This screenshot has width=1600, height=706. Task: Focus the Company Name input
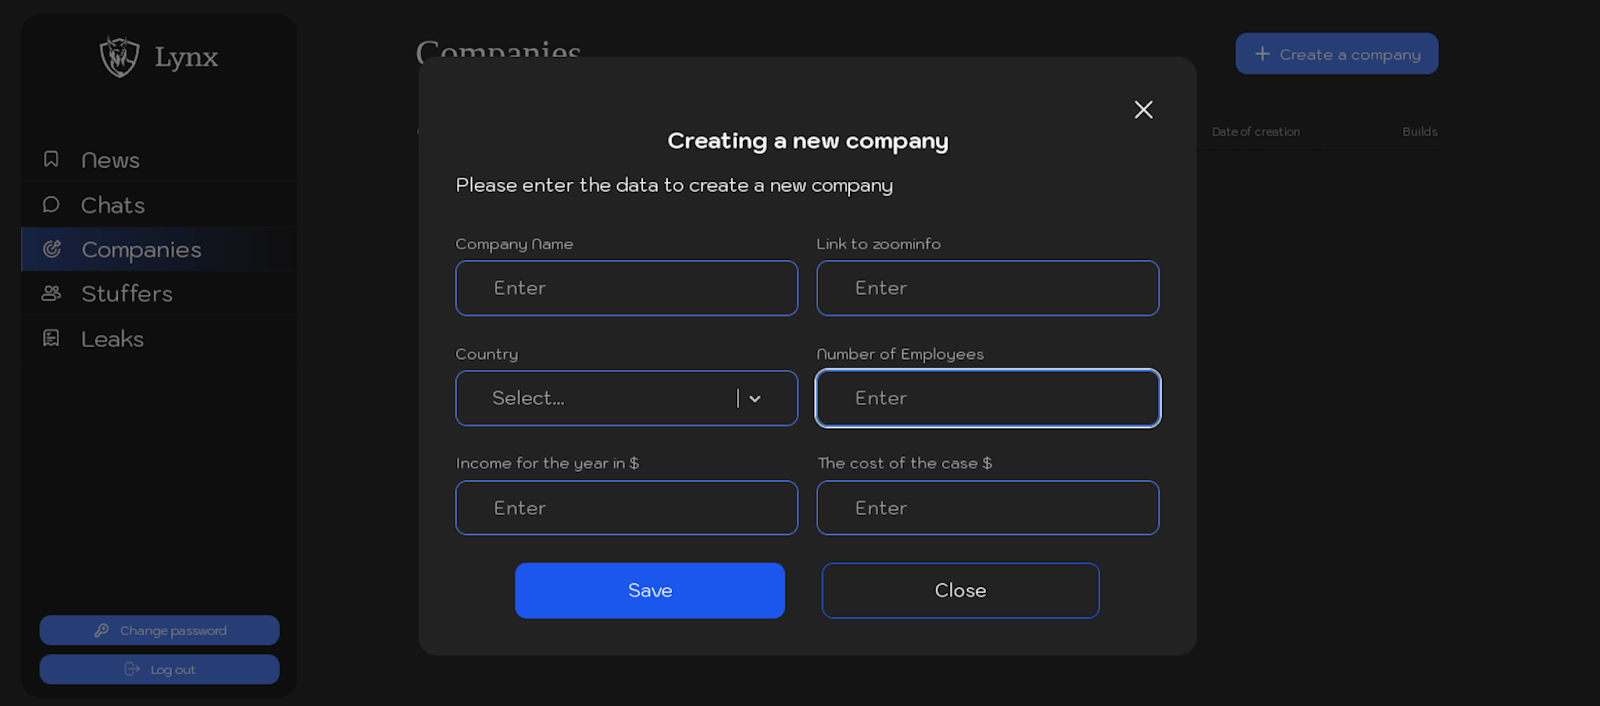click(627, 288)
